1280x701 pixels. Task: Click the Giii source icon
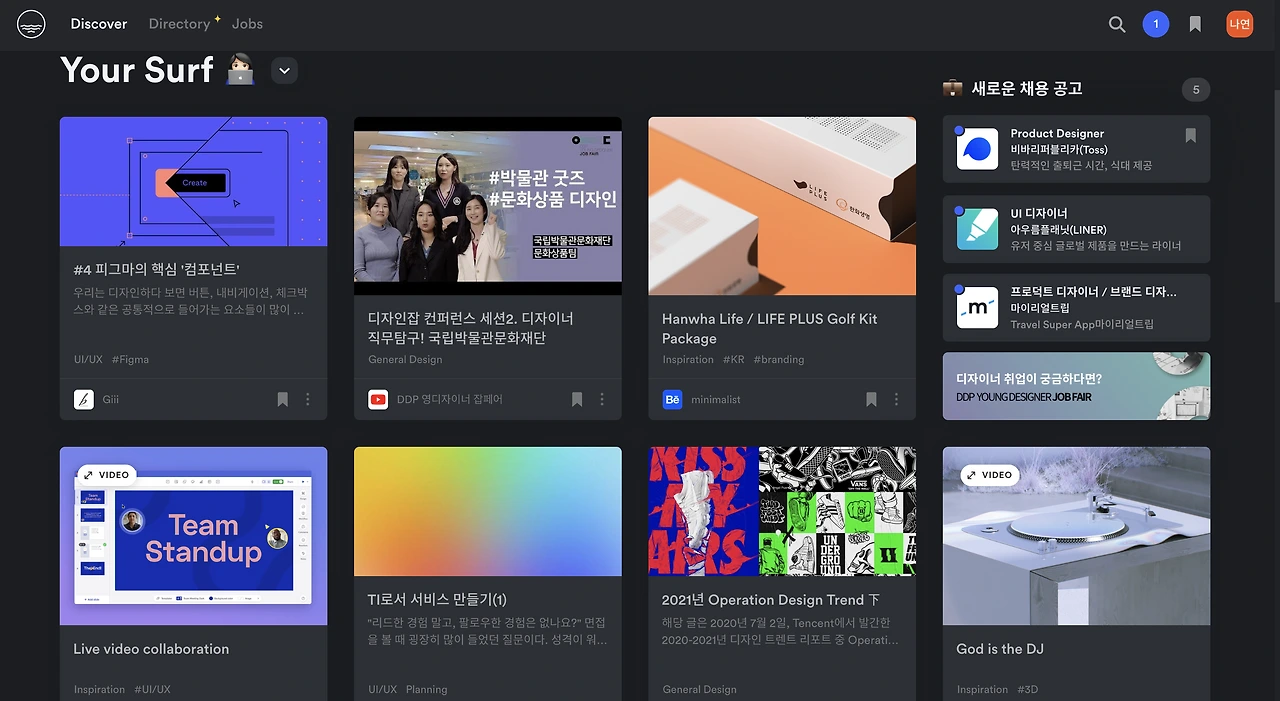pyautogui.click(x=84, y=399)
